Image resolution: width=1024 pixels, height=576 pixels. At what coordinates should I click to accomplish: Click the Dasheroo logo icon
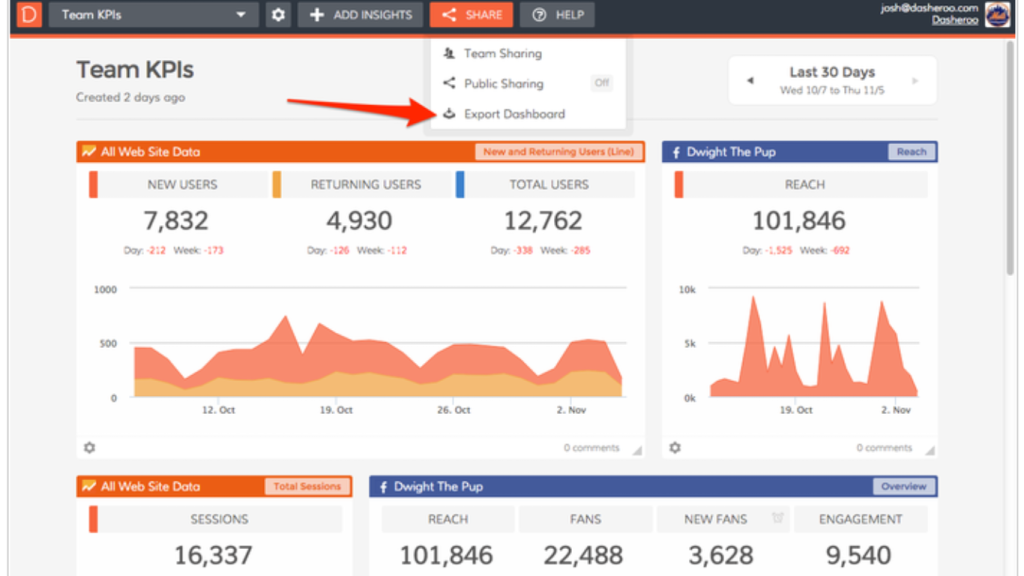tap(29, 15)
